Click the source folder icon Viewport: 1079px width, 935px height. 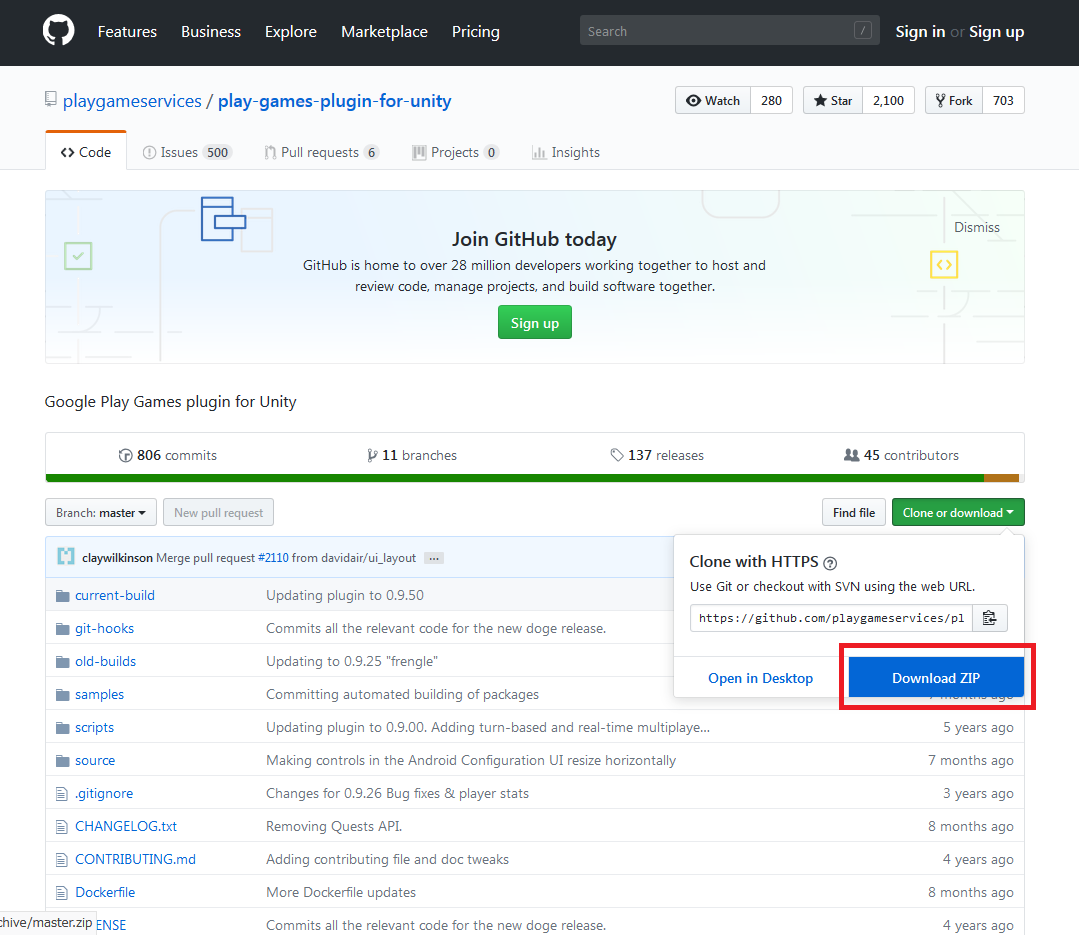[x=63, y=761]
